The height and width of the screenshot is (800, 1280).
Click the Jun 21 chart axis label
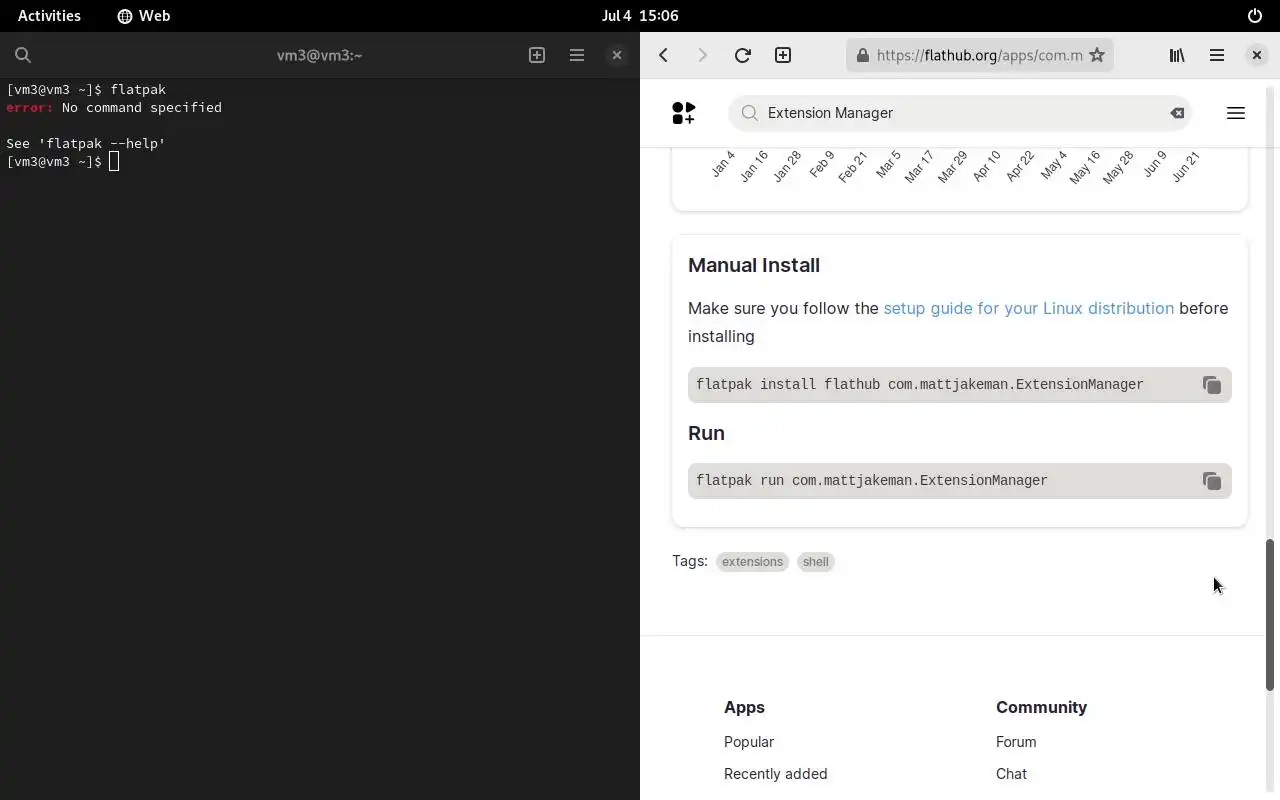point(1185,166)
